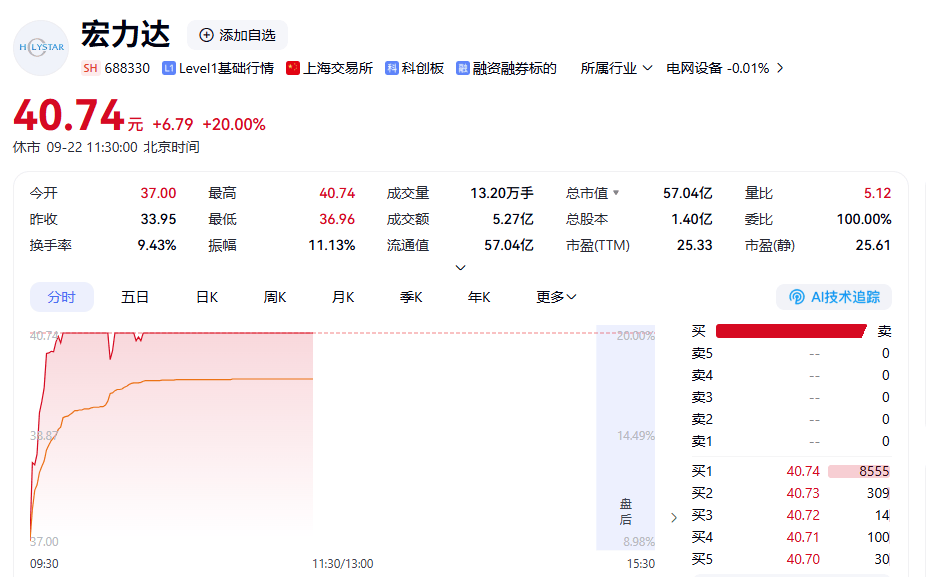Image resolution: width=926 pixels, height=577 pixels.
Task: Click the Holystar company logo
Action: point(41,48)
